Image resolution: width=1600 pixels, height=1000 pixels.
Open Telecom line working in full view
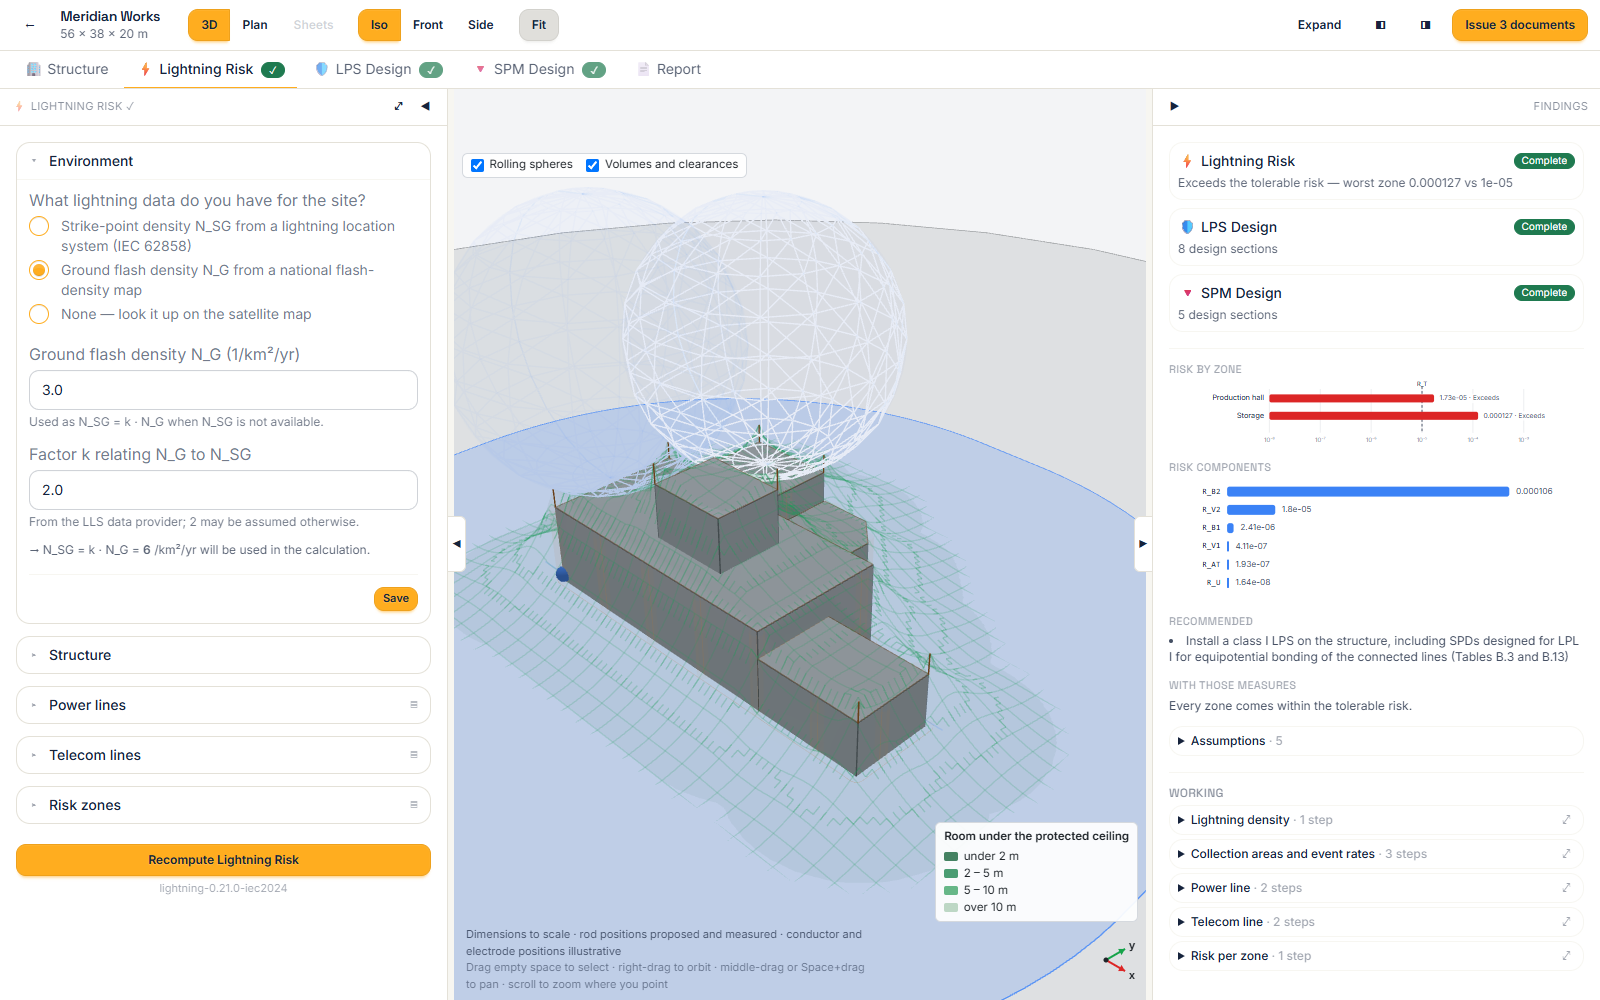1566,922
